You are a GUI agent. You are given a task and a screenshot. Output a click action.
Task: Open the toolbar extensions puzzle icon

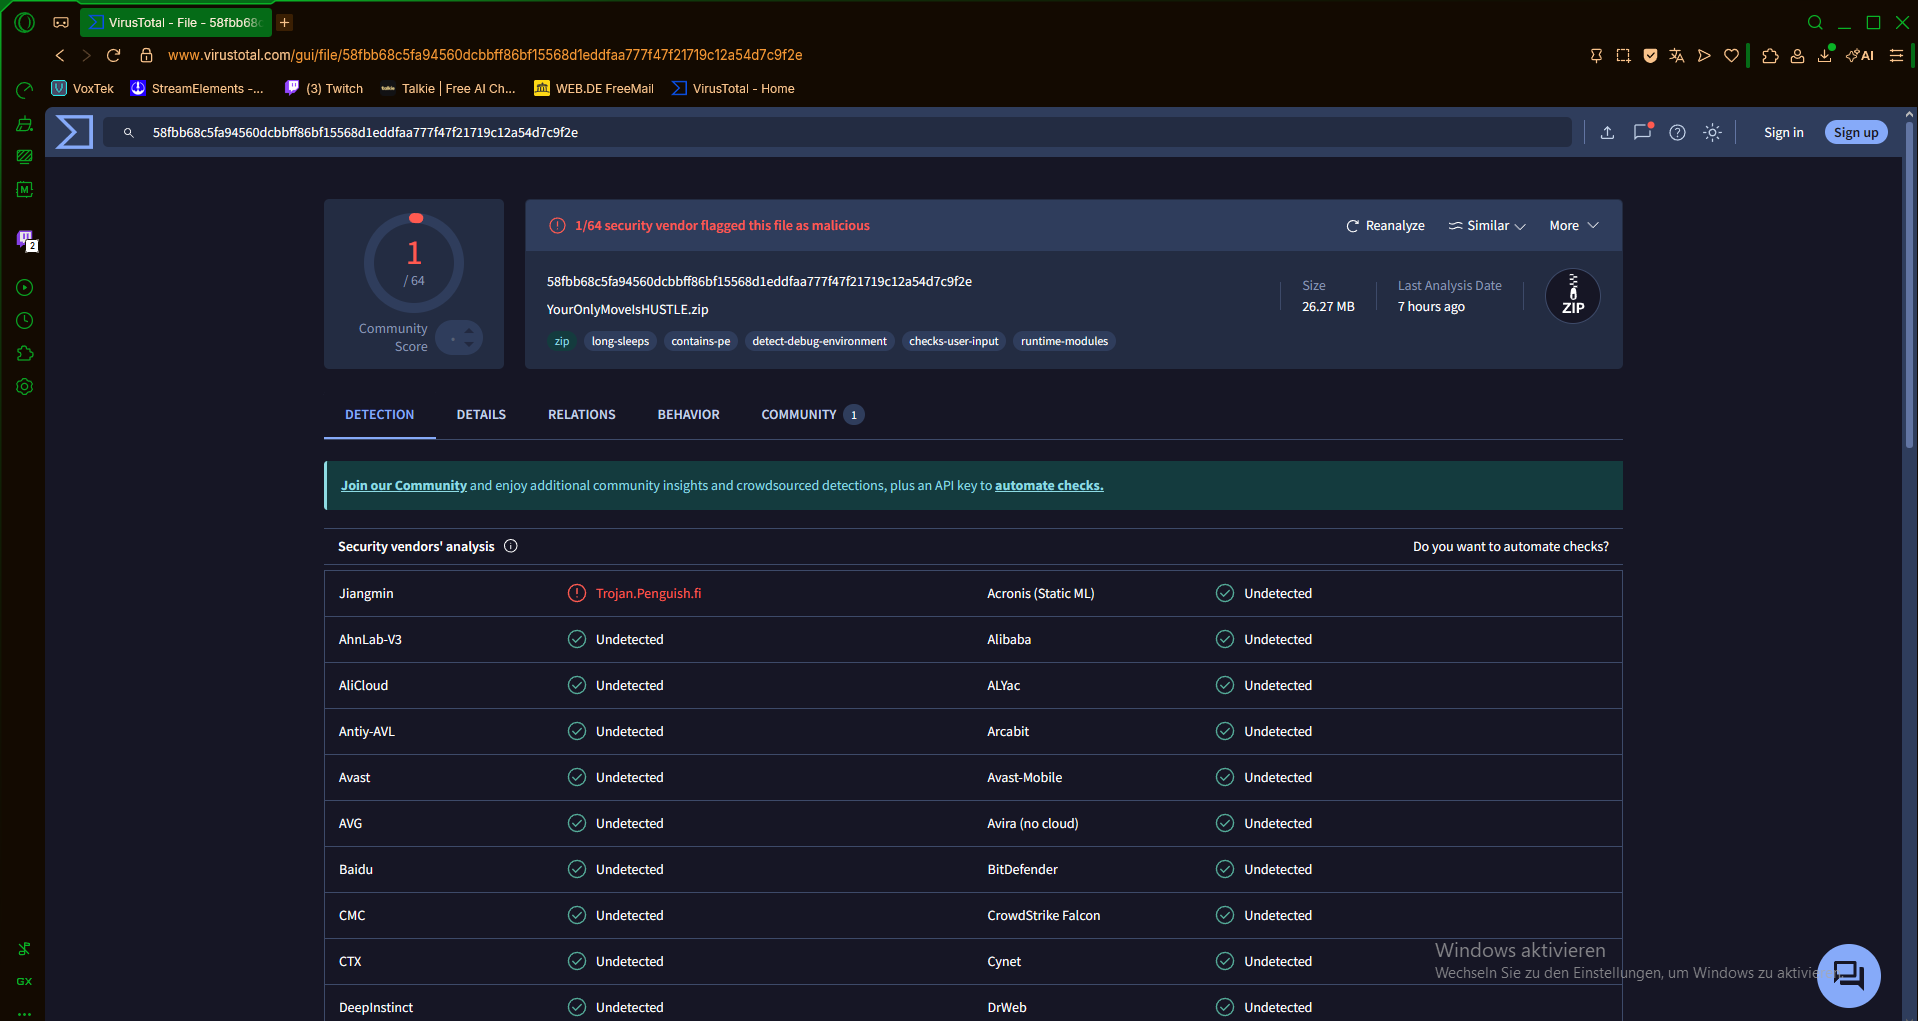point(1770,55)
